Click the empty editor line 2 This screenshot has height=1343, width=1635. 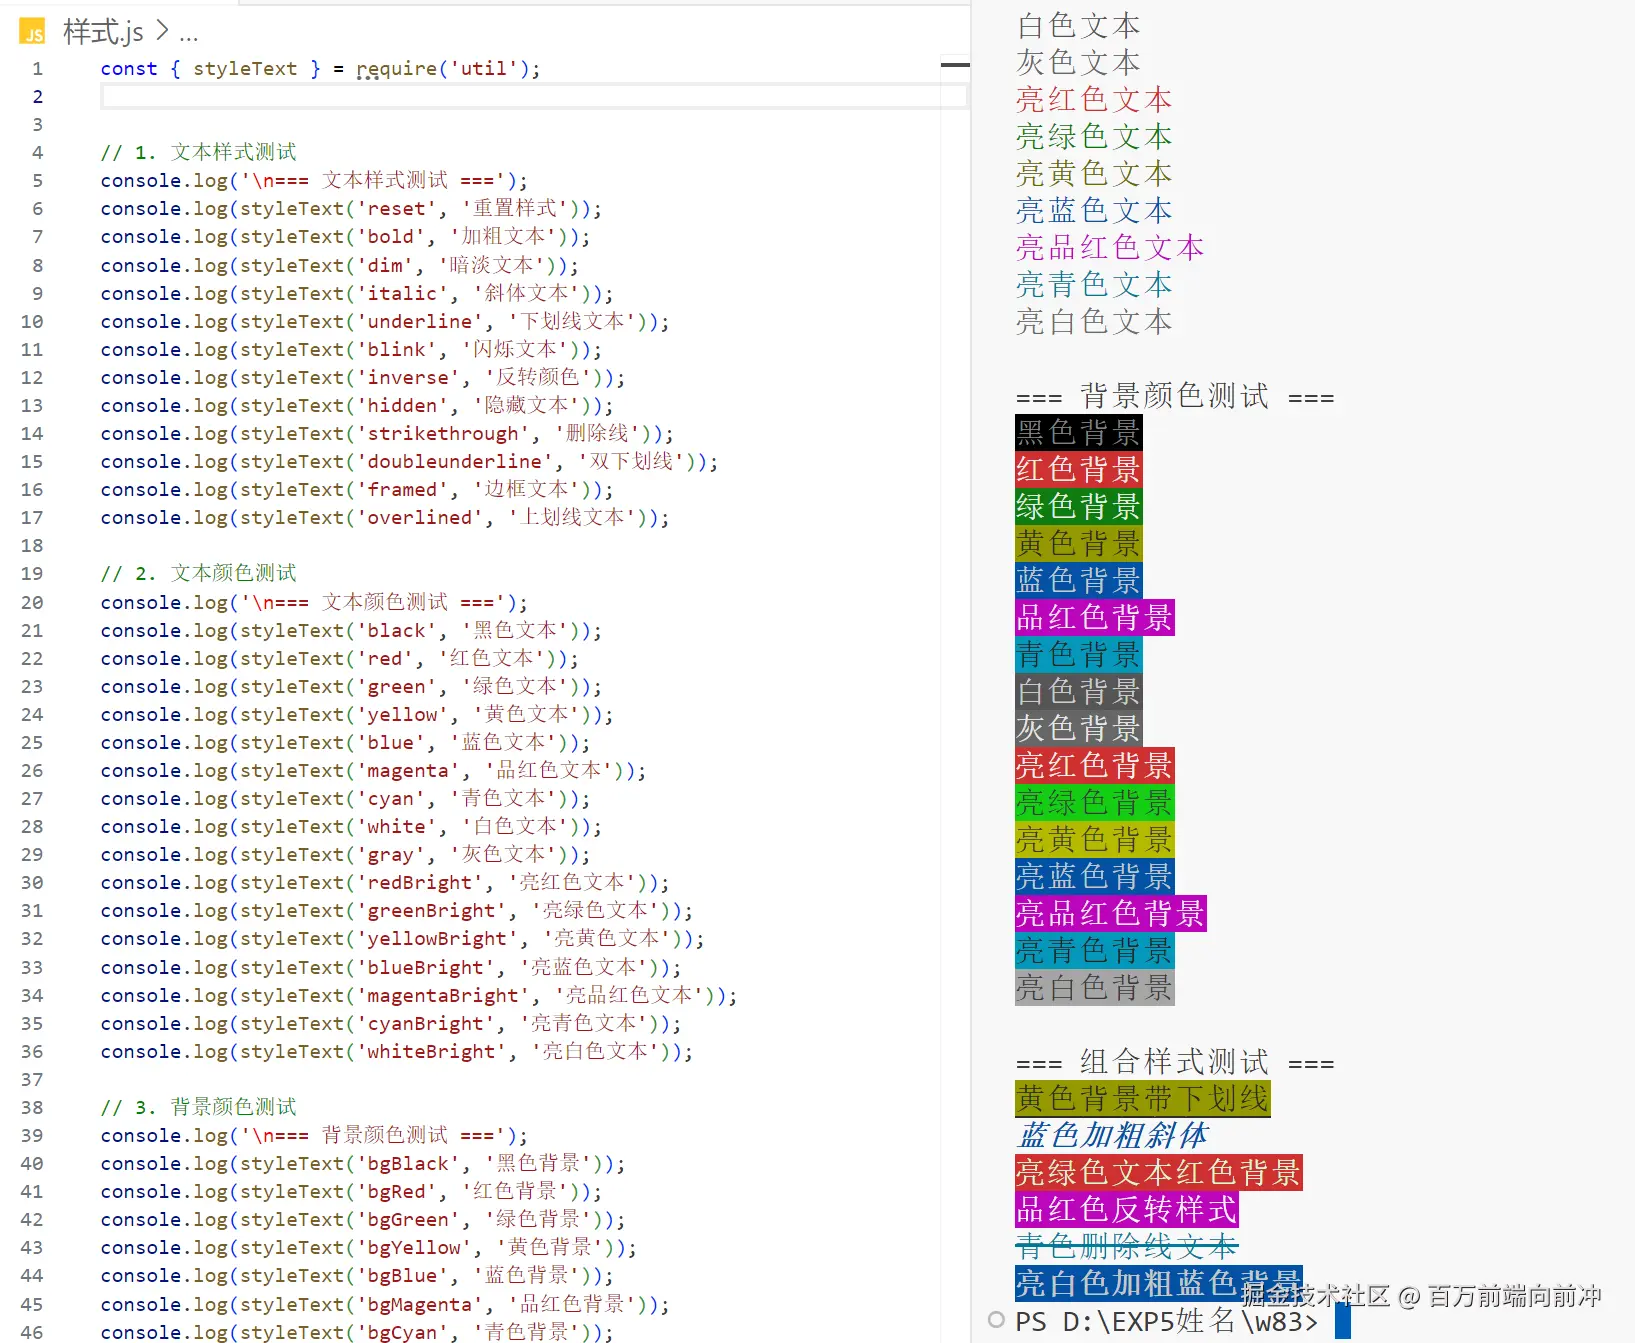(534, 97)
